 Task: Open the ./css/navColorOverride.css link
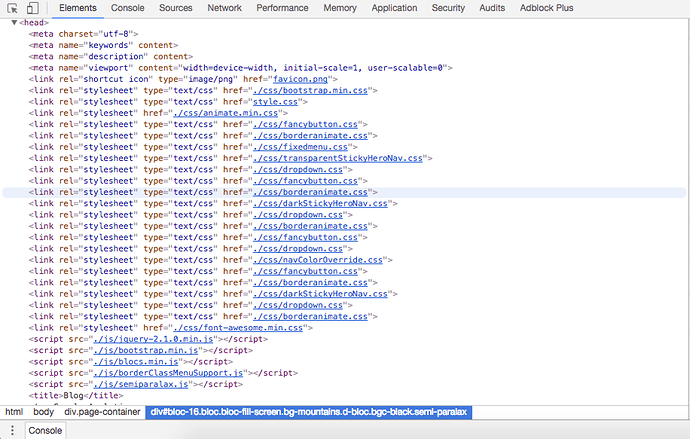click(318, 260)
